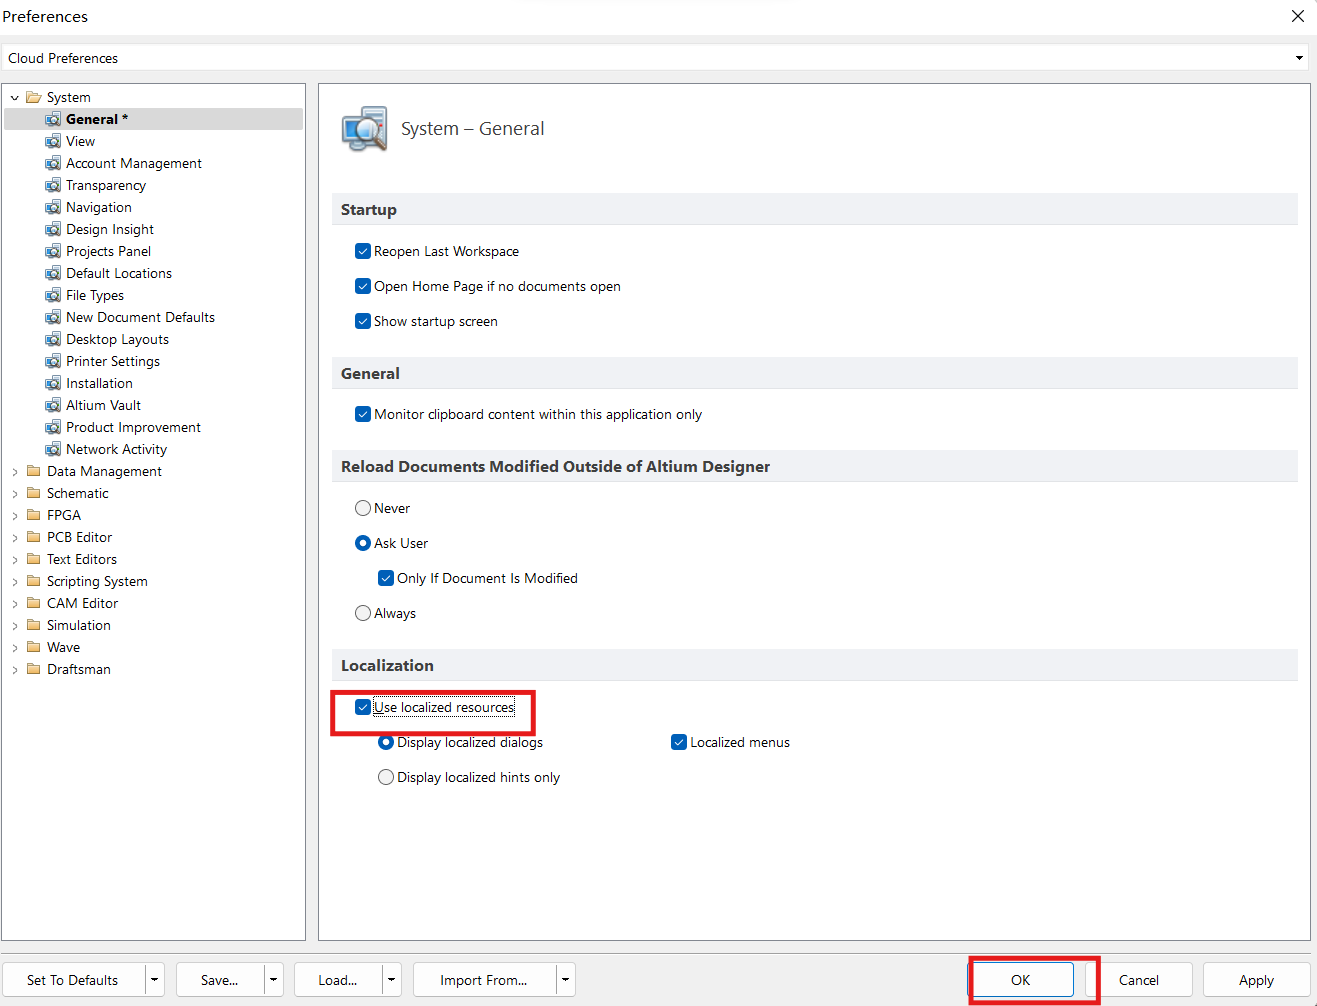Click the Transparency page icon
The width and height of the screenshot is (1317, 1006).
click(53, 185)
